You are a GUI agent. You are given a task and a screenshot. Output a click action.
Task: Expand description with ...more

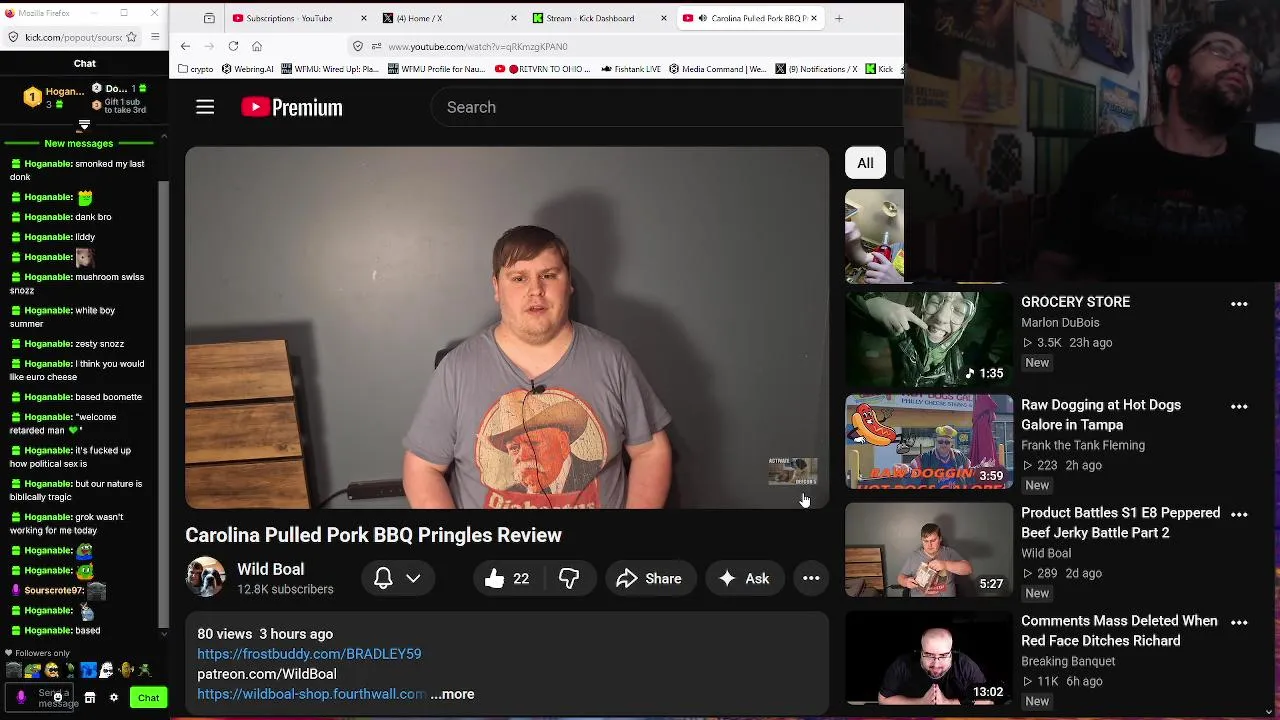[452, 694]
